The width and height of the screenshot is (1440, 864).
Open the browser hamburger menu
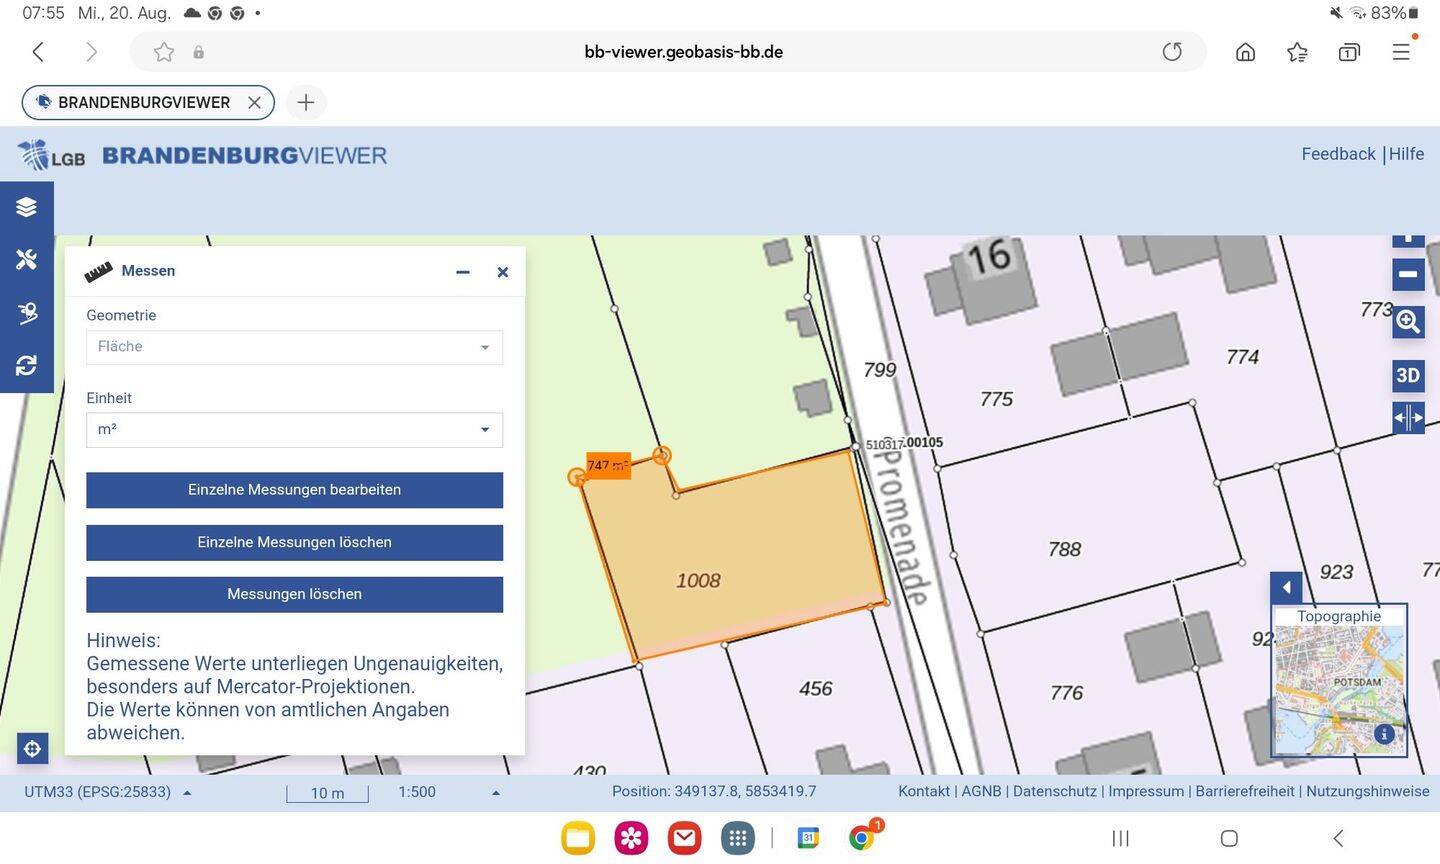click(x=1401, y=52)
